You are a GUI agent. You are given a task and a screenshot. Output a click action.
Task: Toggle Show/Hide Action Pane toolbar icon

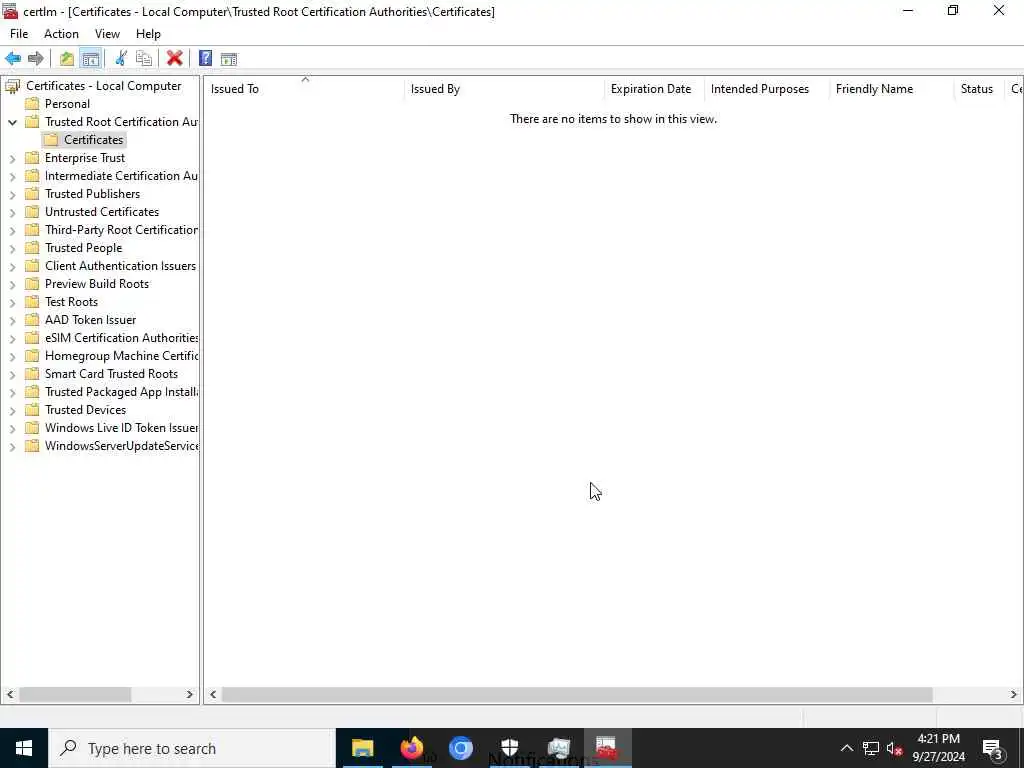pyautogui.click(x=229, y=59)
